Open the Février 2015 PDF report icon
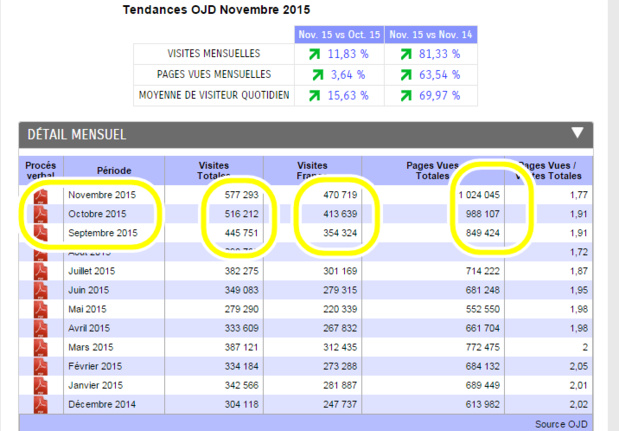619x431 pixels. click(41, 366)
